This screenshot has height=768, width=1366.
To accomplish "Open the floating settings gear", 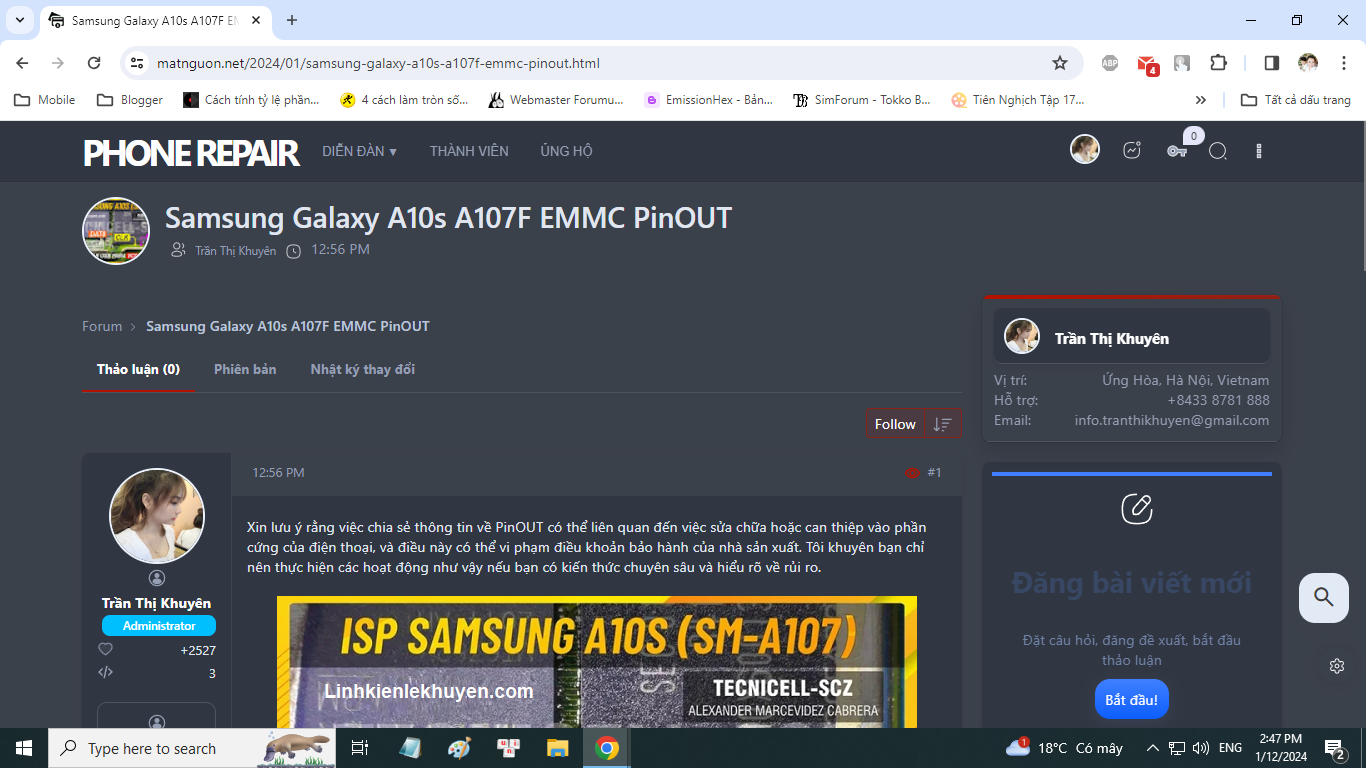I will coord(1337,666).
